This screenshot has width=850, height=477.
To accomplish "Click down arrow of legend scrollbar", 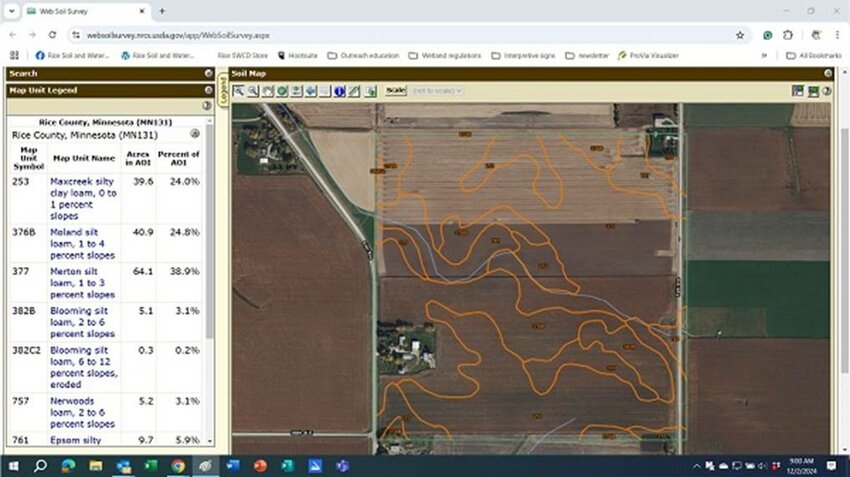I will coord(210,441).
